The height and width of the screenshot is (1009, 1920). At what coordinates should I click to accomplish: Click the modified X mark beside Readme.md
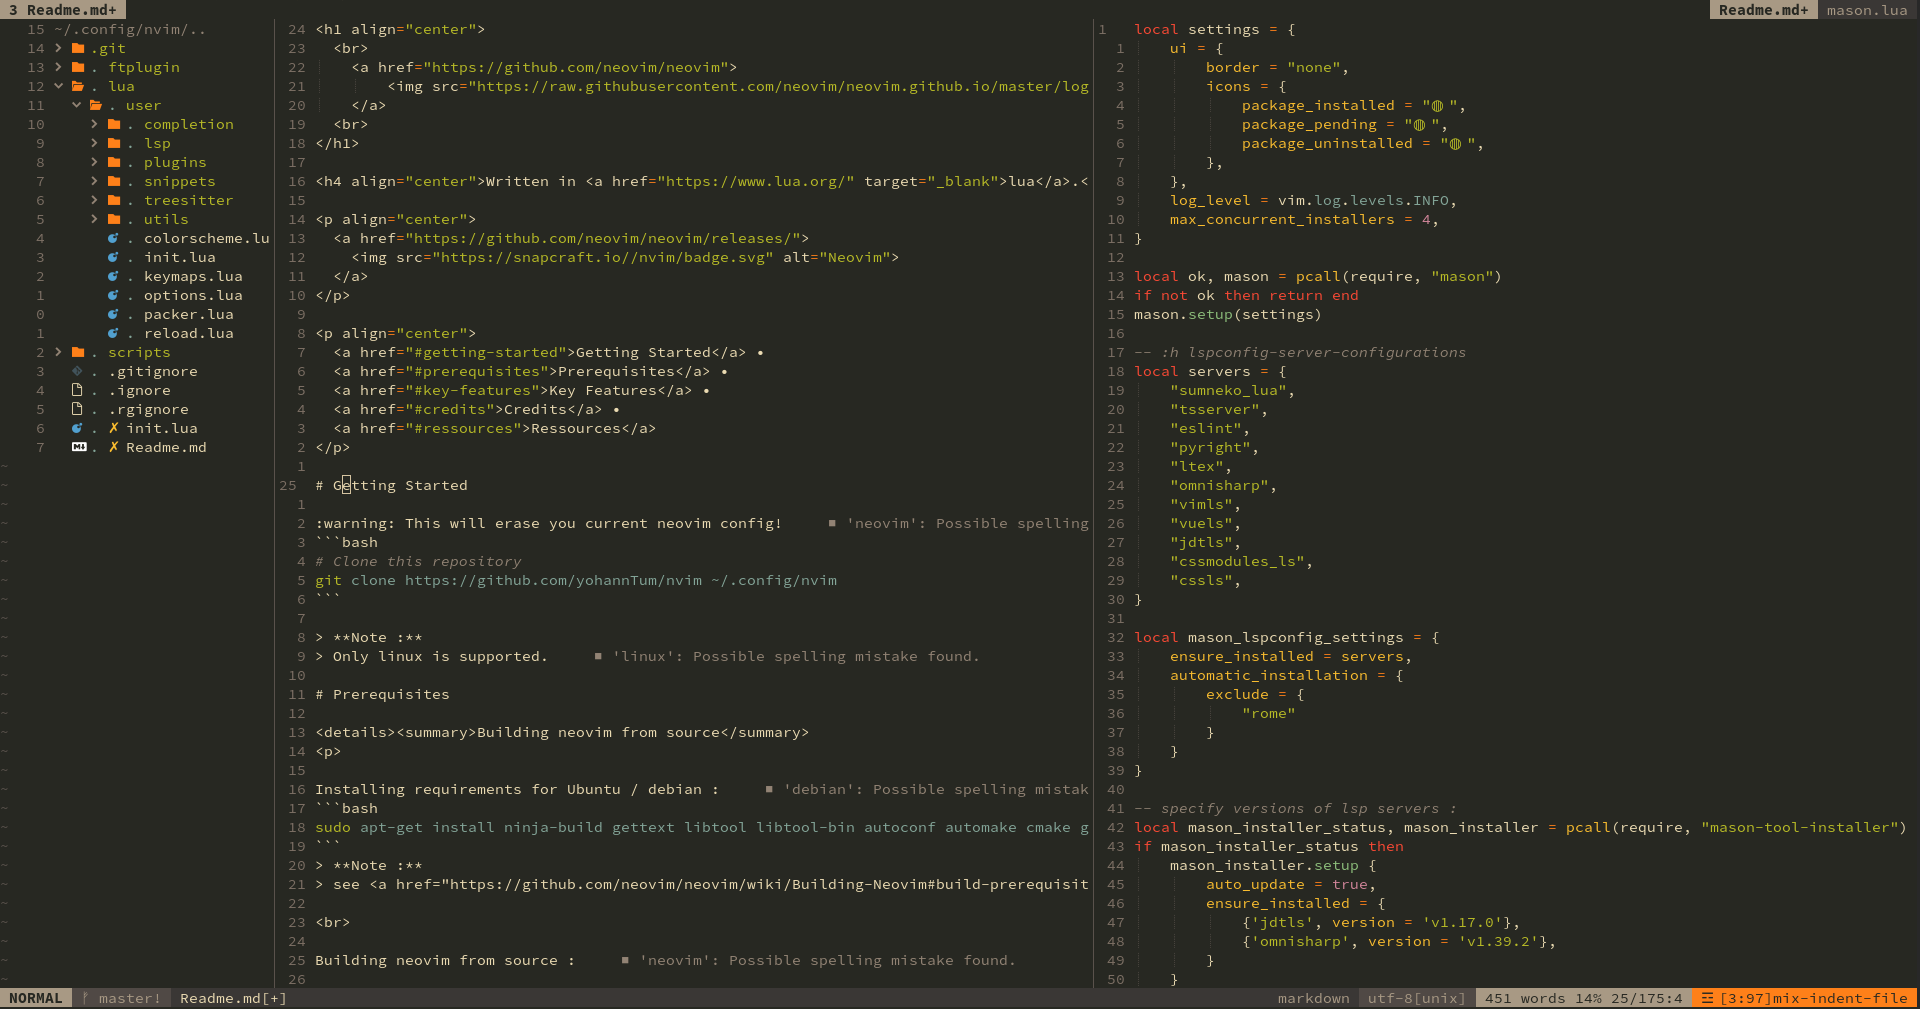tap(114, 447)
